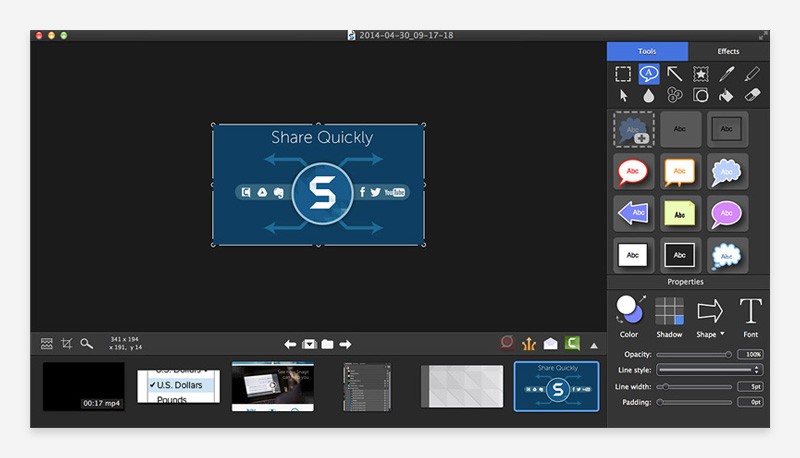Click the red record capture icon

507,342
